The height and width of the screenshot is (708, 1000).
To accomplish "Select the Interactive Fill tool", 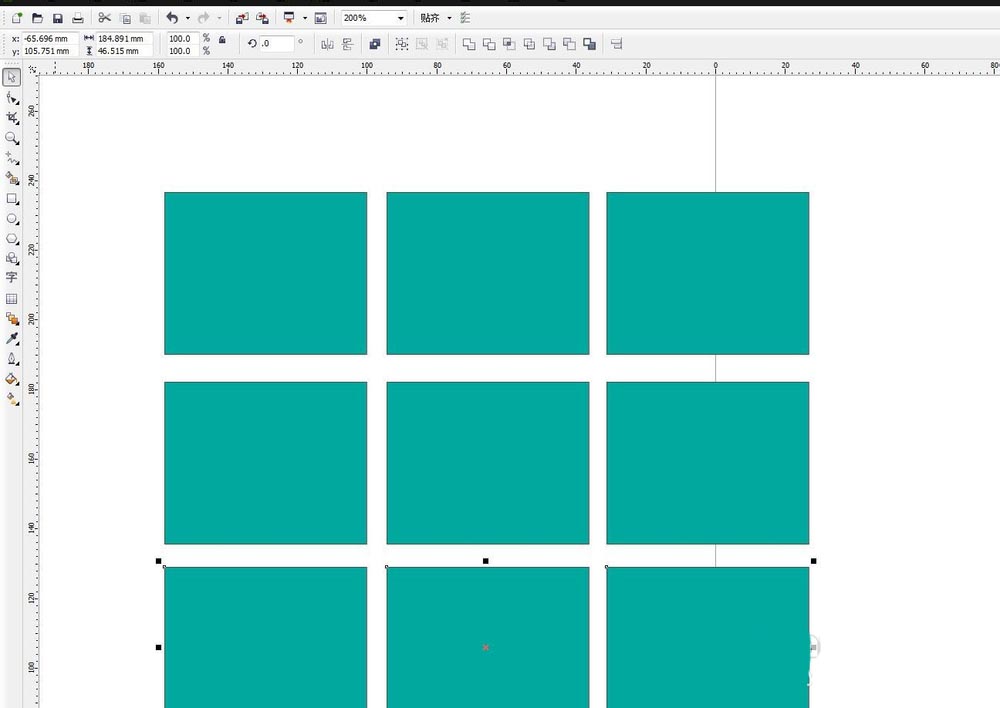I will pos(11,399).
